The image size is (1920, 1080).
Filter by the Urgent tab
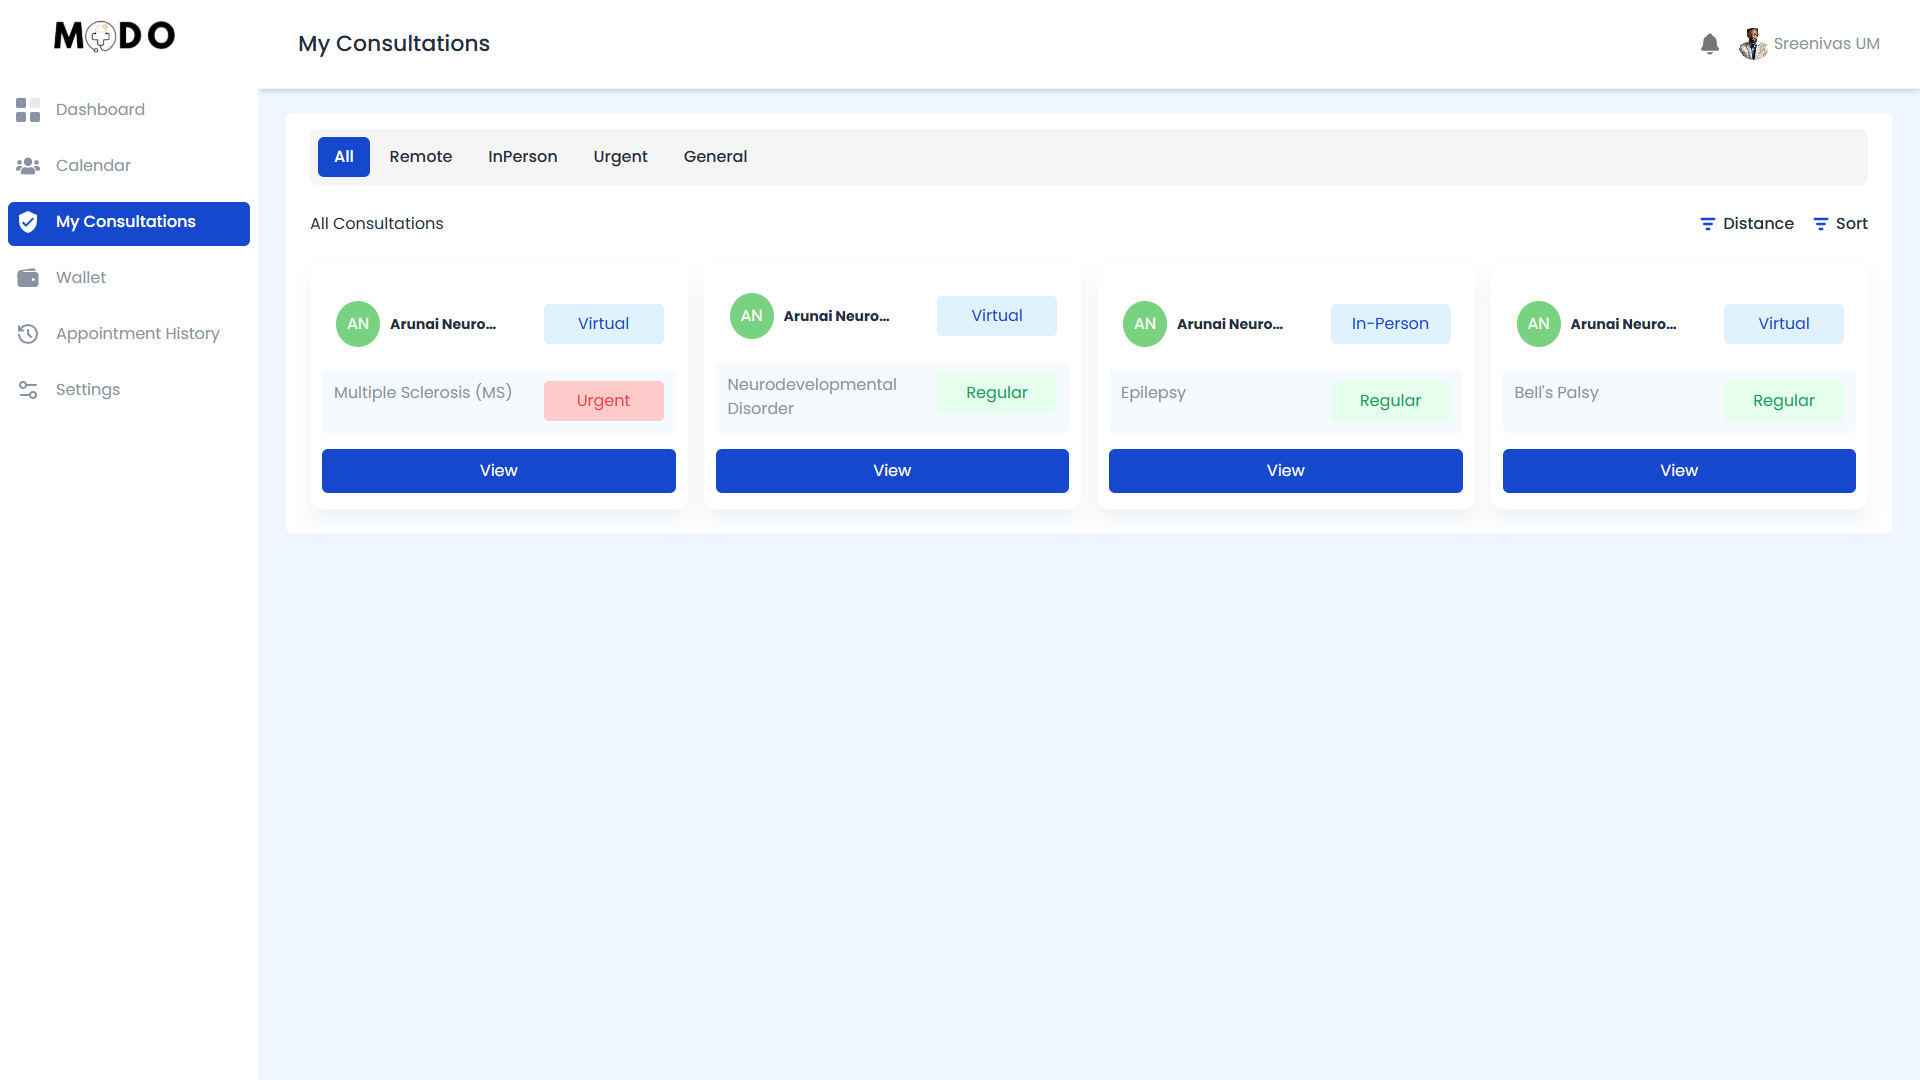(620, 157)
